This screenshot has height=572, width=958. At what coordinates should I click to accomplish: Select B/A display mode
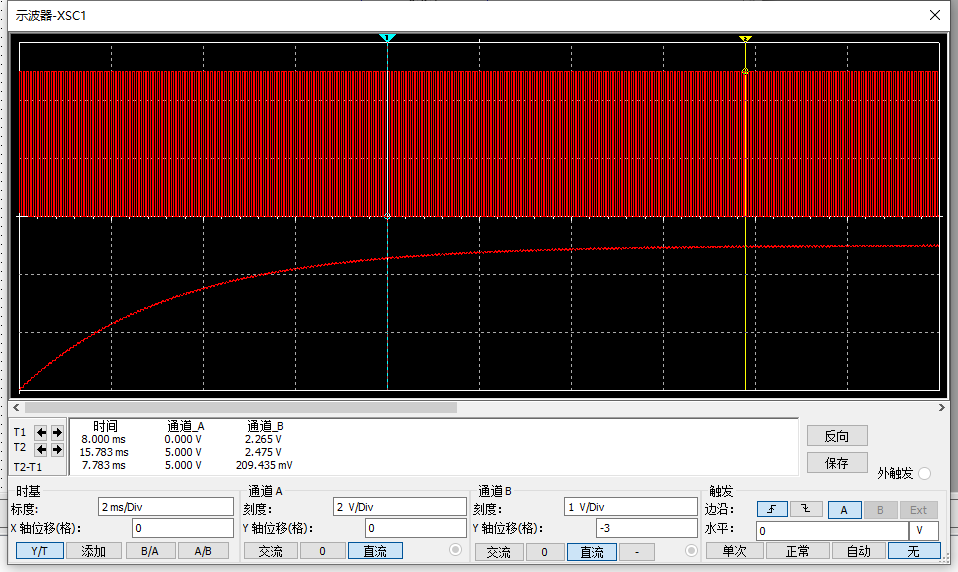click(x=150, y=551)
